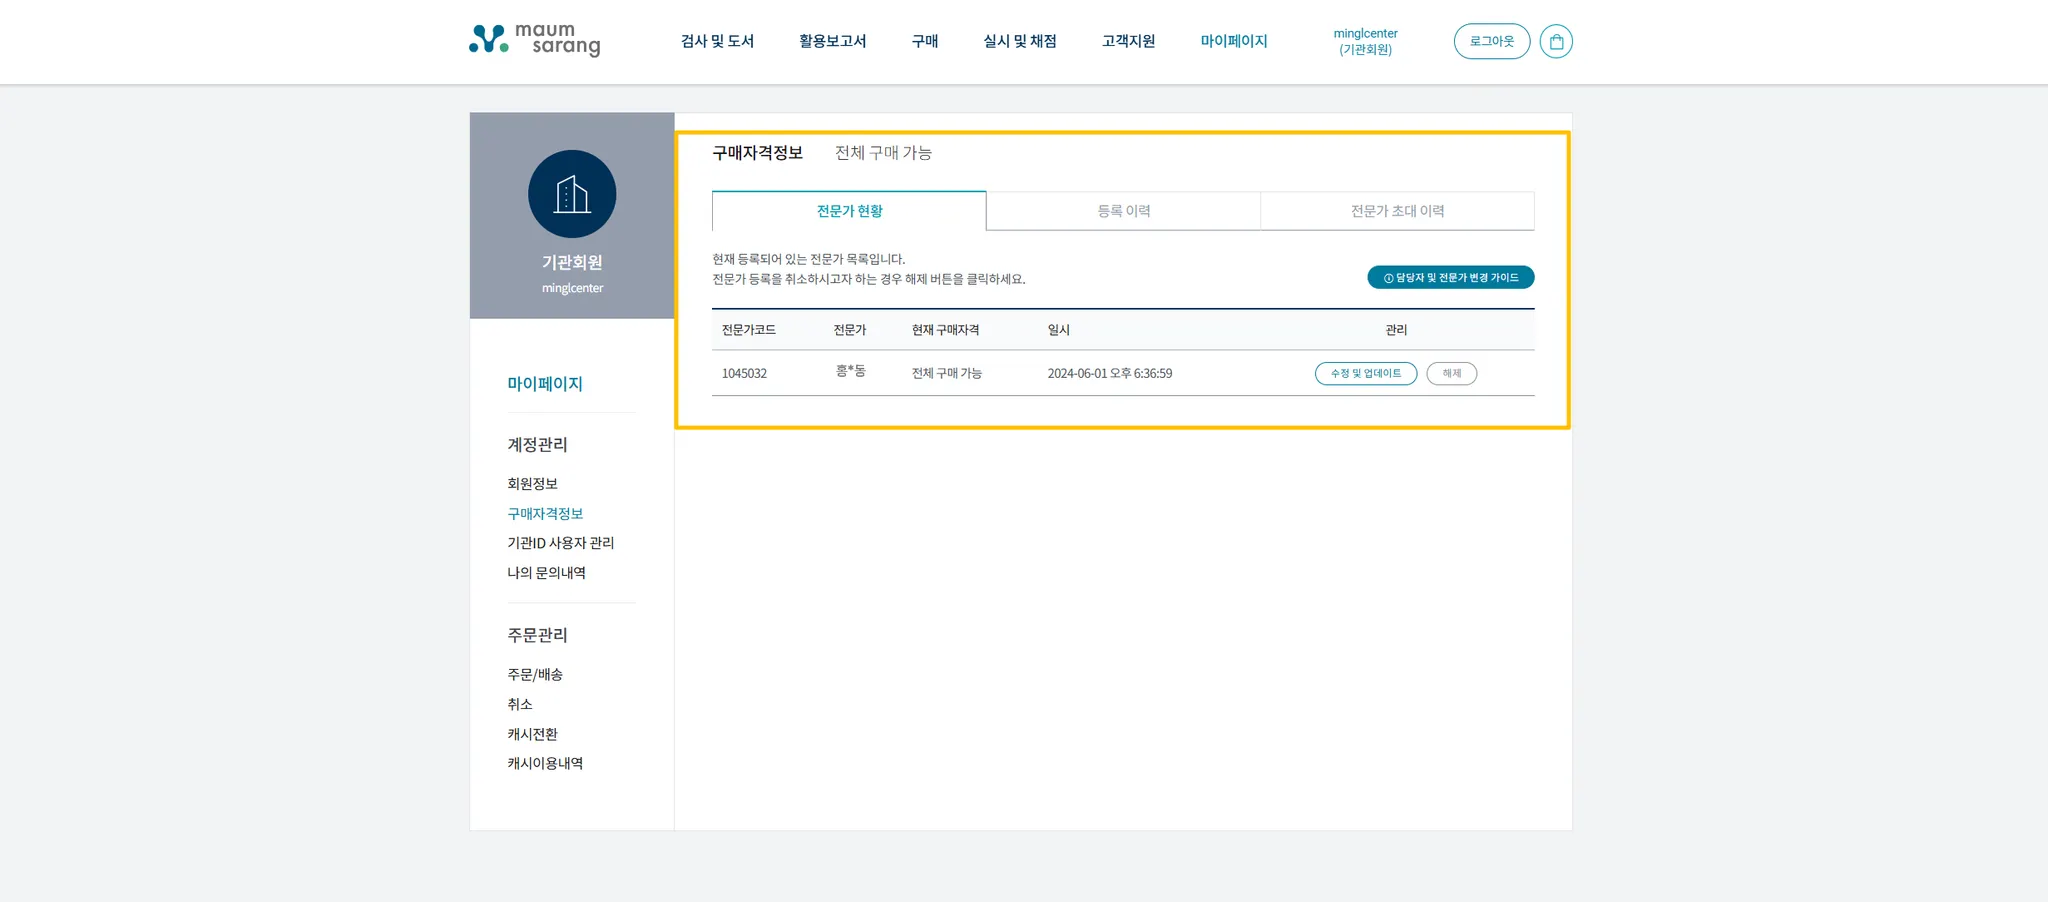Open the shopping cart icon
Image resolution: width=2048 pixels, height=902 pixels.
(1556, 41)
